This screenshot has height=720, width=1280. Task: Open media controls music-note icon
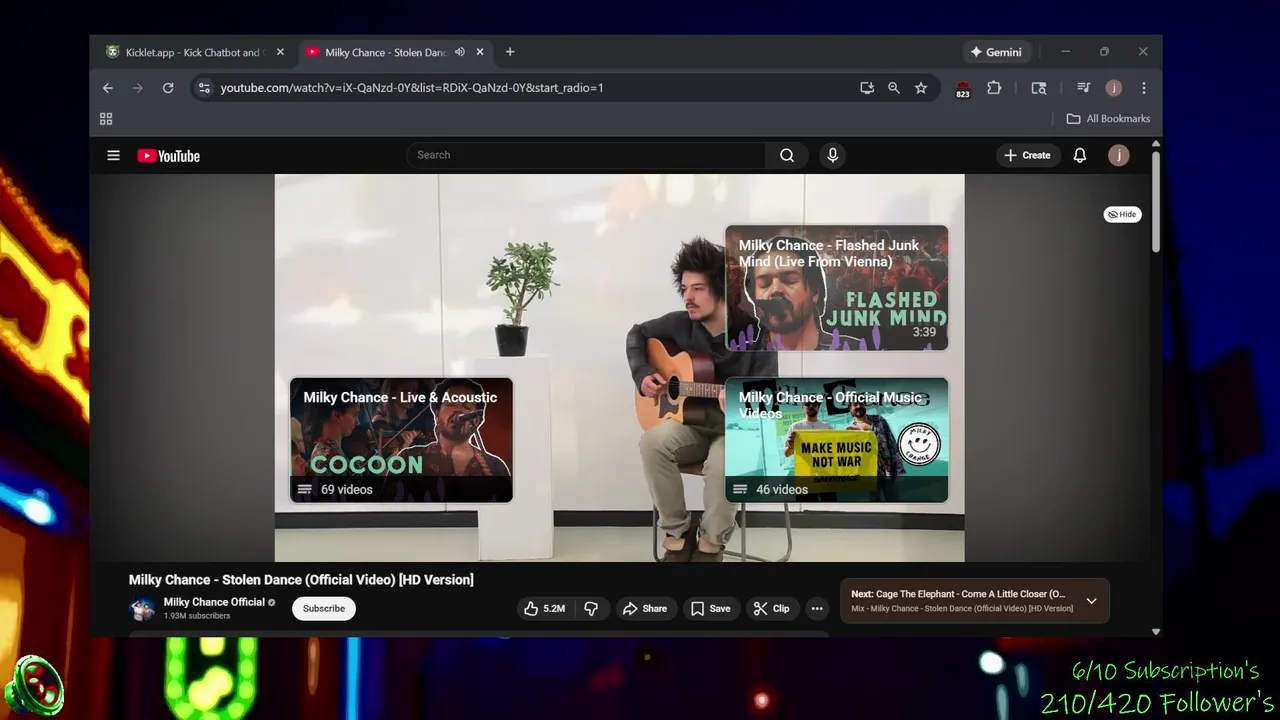point(1083,88)
